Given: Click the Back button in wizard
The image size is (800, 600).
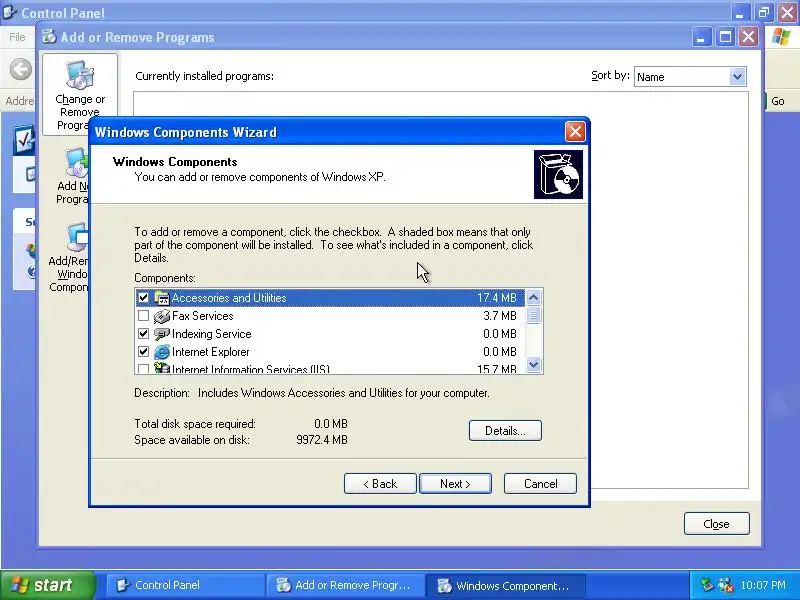Looking at the screenshot, I should 380,484.
